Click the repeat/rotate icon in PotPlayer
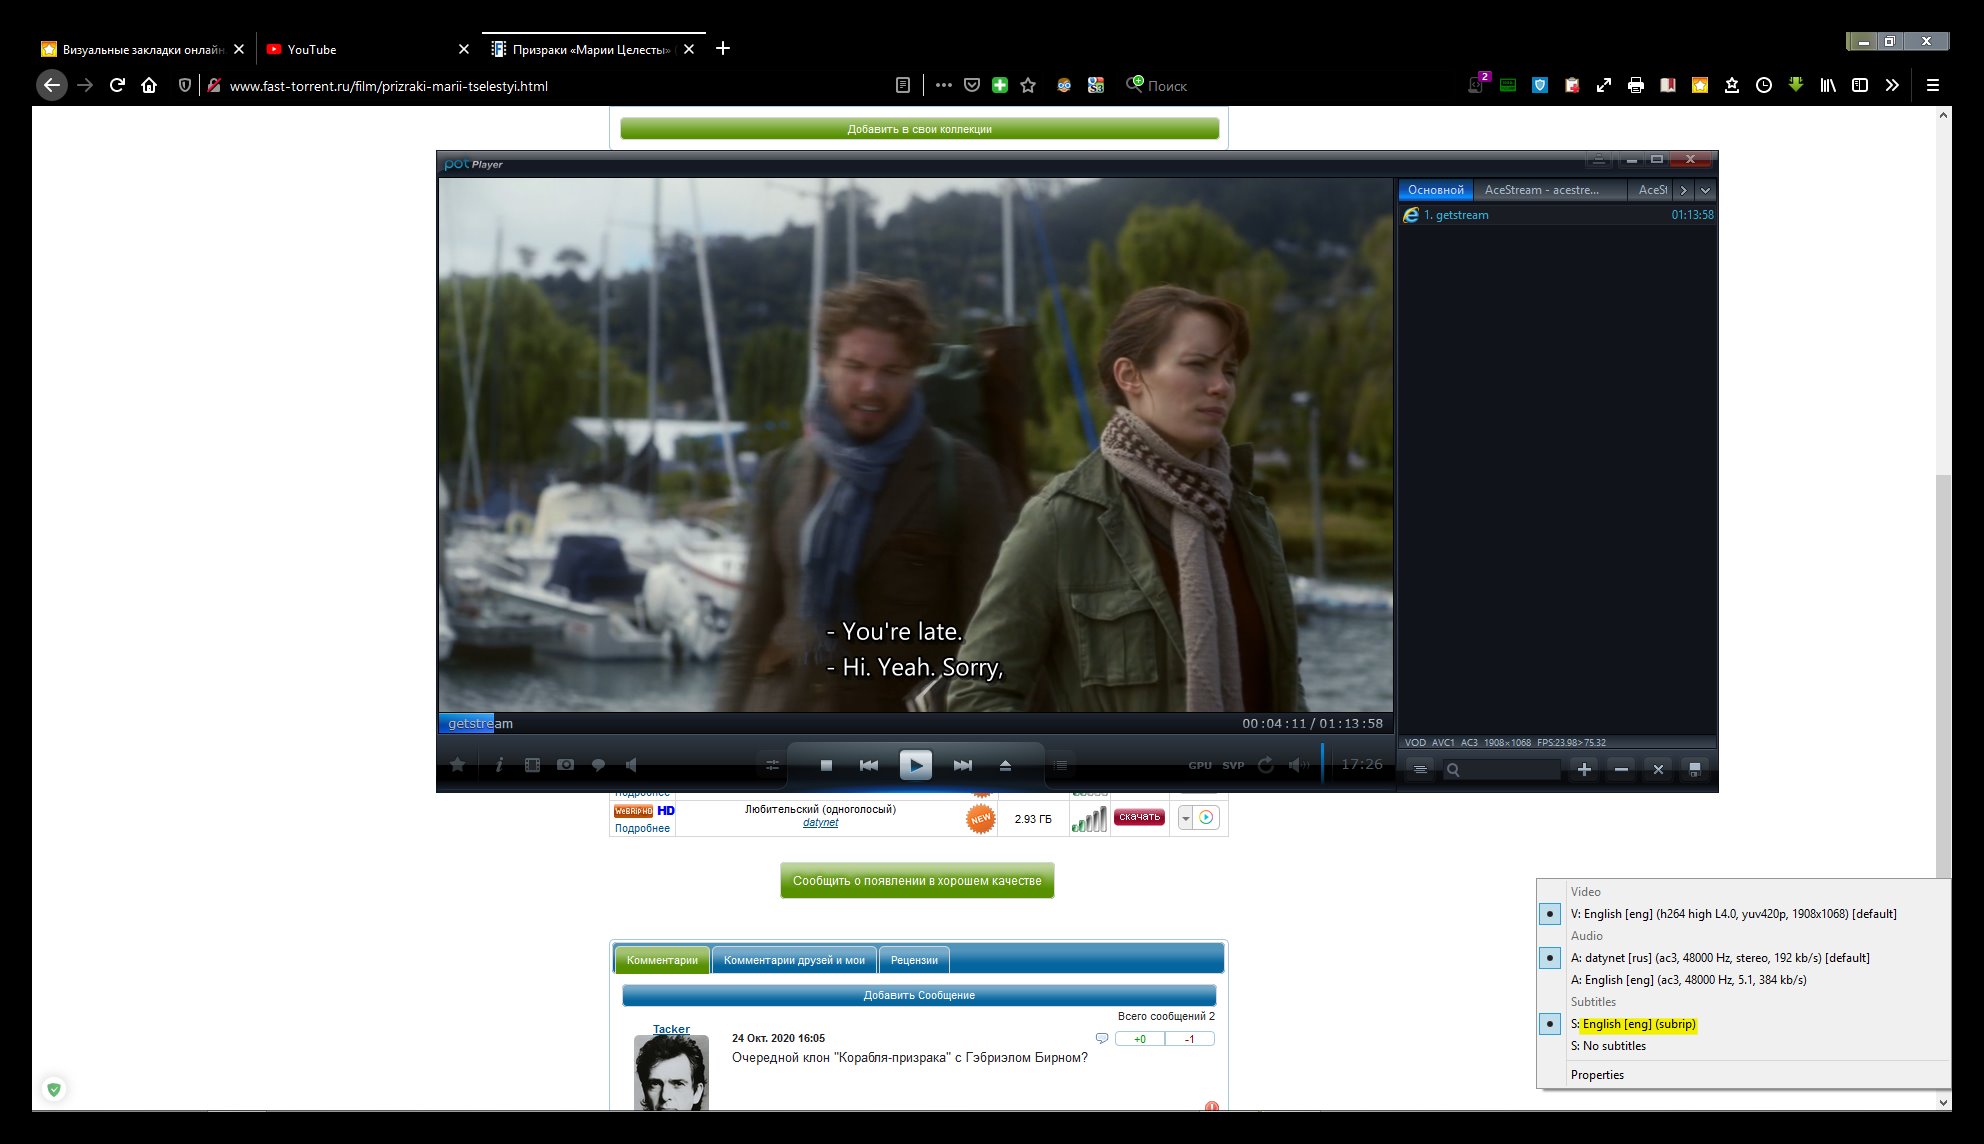The width and height of the screenshot is (1984, 1144). click(1266, 765)
